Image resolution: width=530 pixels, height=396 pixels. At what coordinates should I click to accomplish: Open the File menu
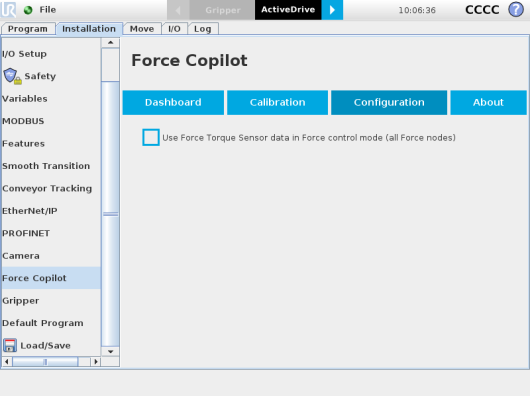click(48, 10)
